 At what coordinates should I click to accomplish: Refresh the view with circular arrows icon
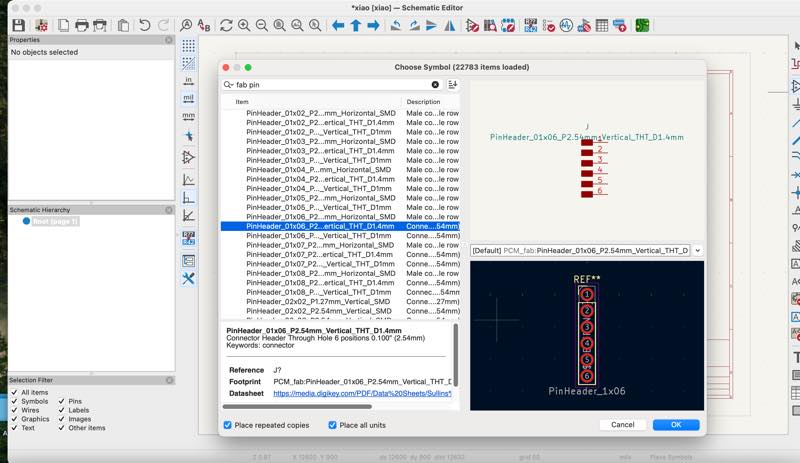coord(226,25)
